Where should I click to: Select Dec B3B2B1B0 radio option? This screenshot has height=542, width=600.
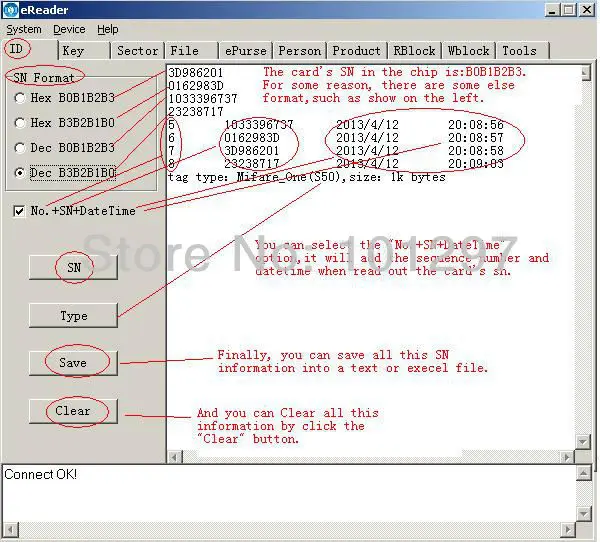(x=64, y=173)
